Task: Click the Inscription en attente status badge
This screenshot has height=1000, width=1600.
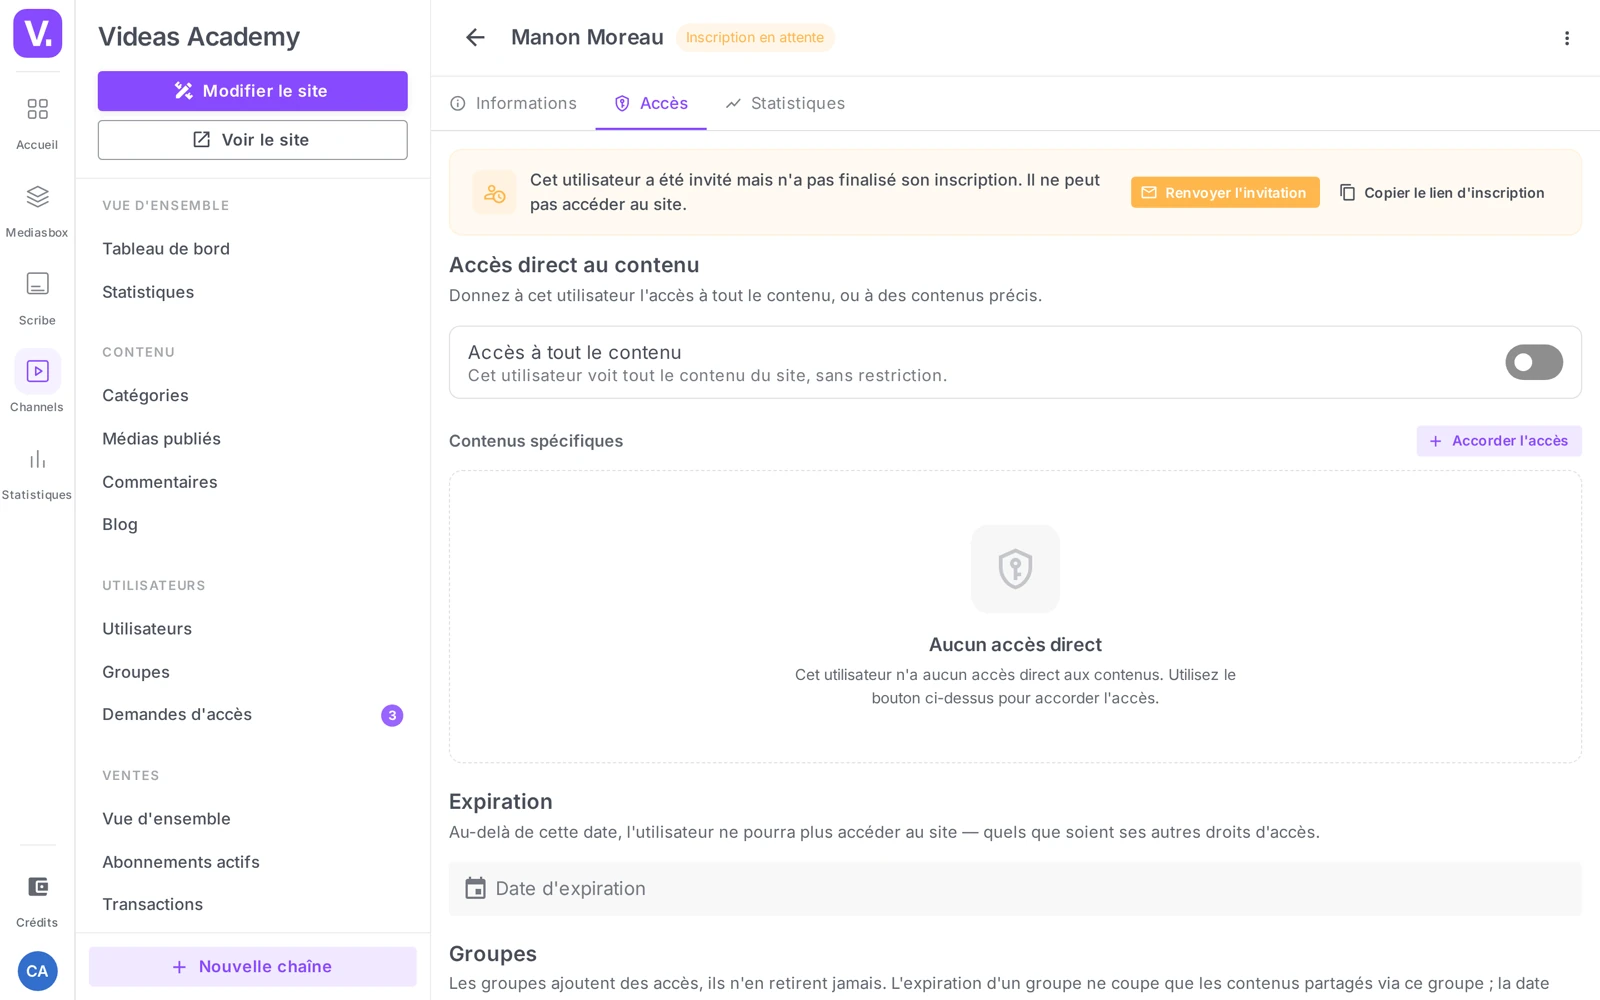Action: [755, 38]
